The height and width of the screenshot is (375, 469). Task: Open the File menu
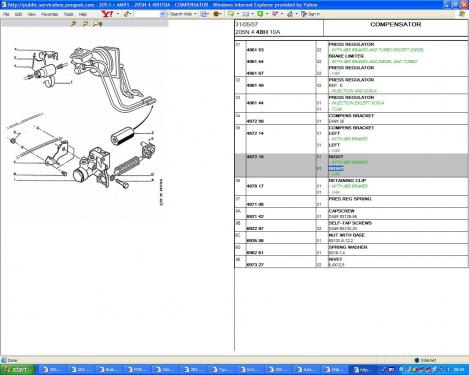click(6, 14)
